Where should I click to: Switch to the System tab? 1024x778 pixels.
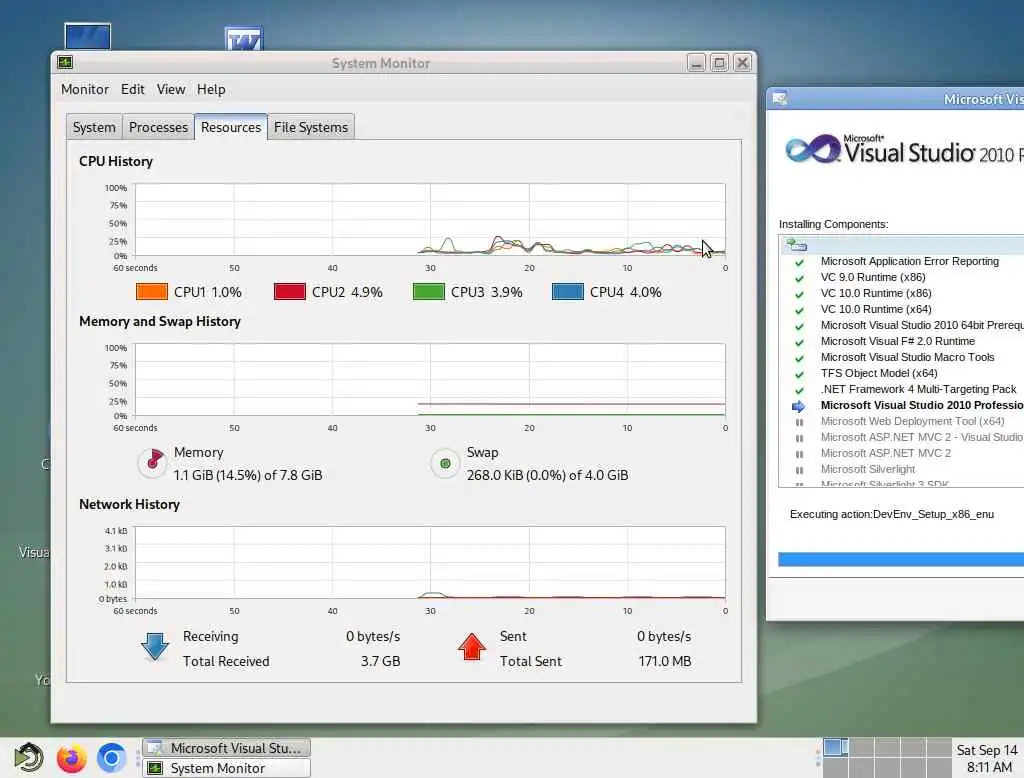tap(94, 127)
